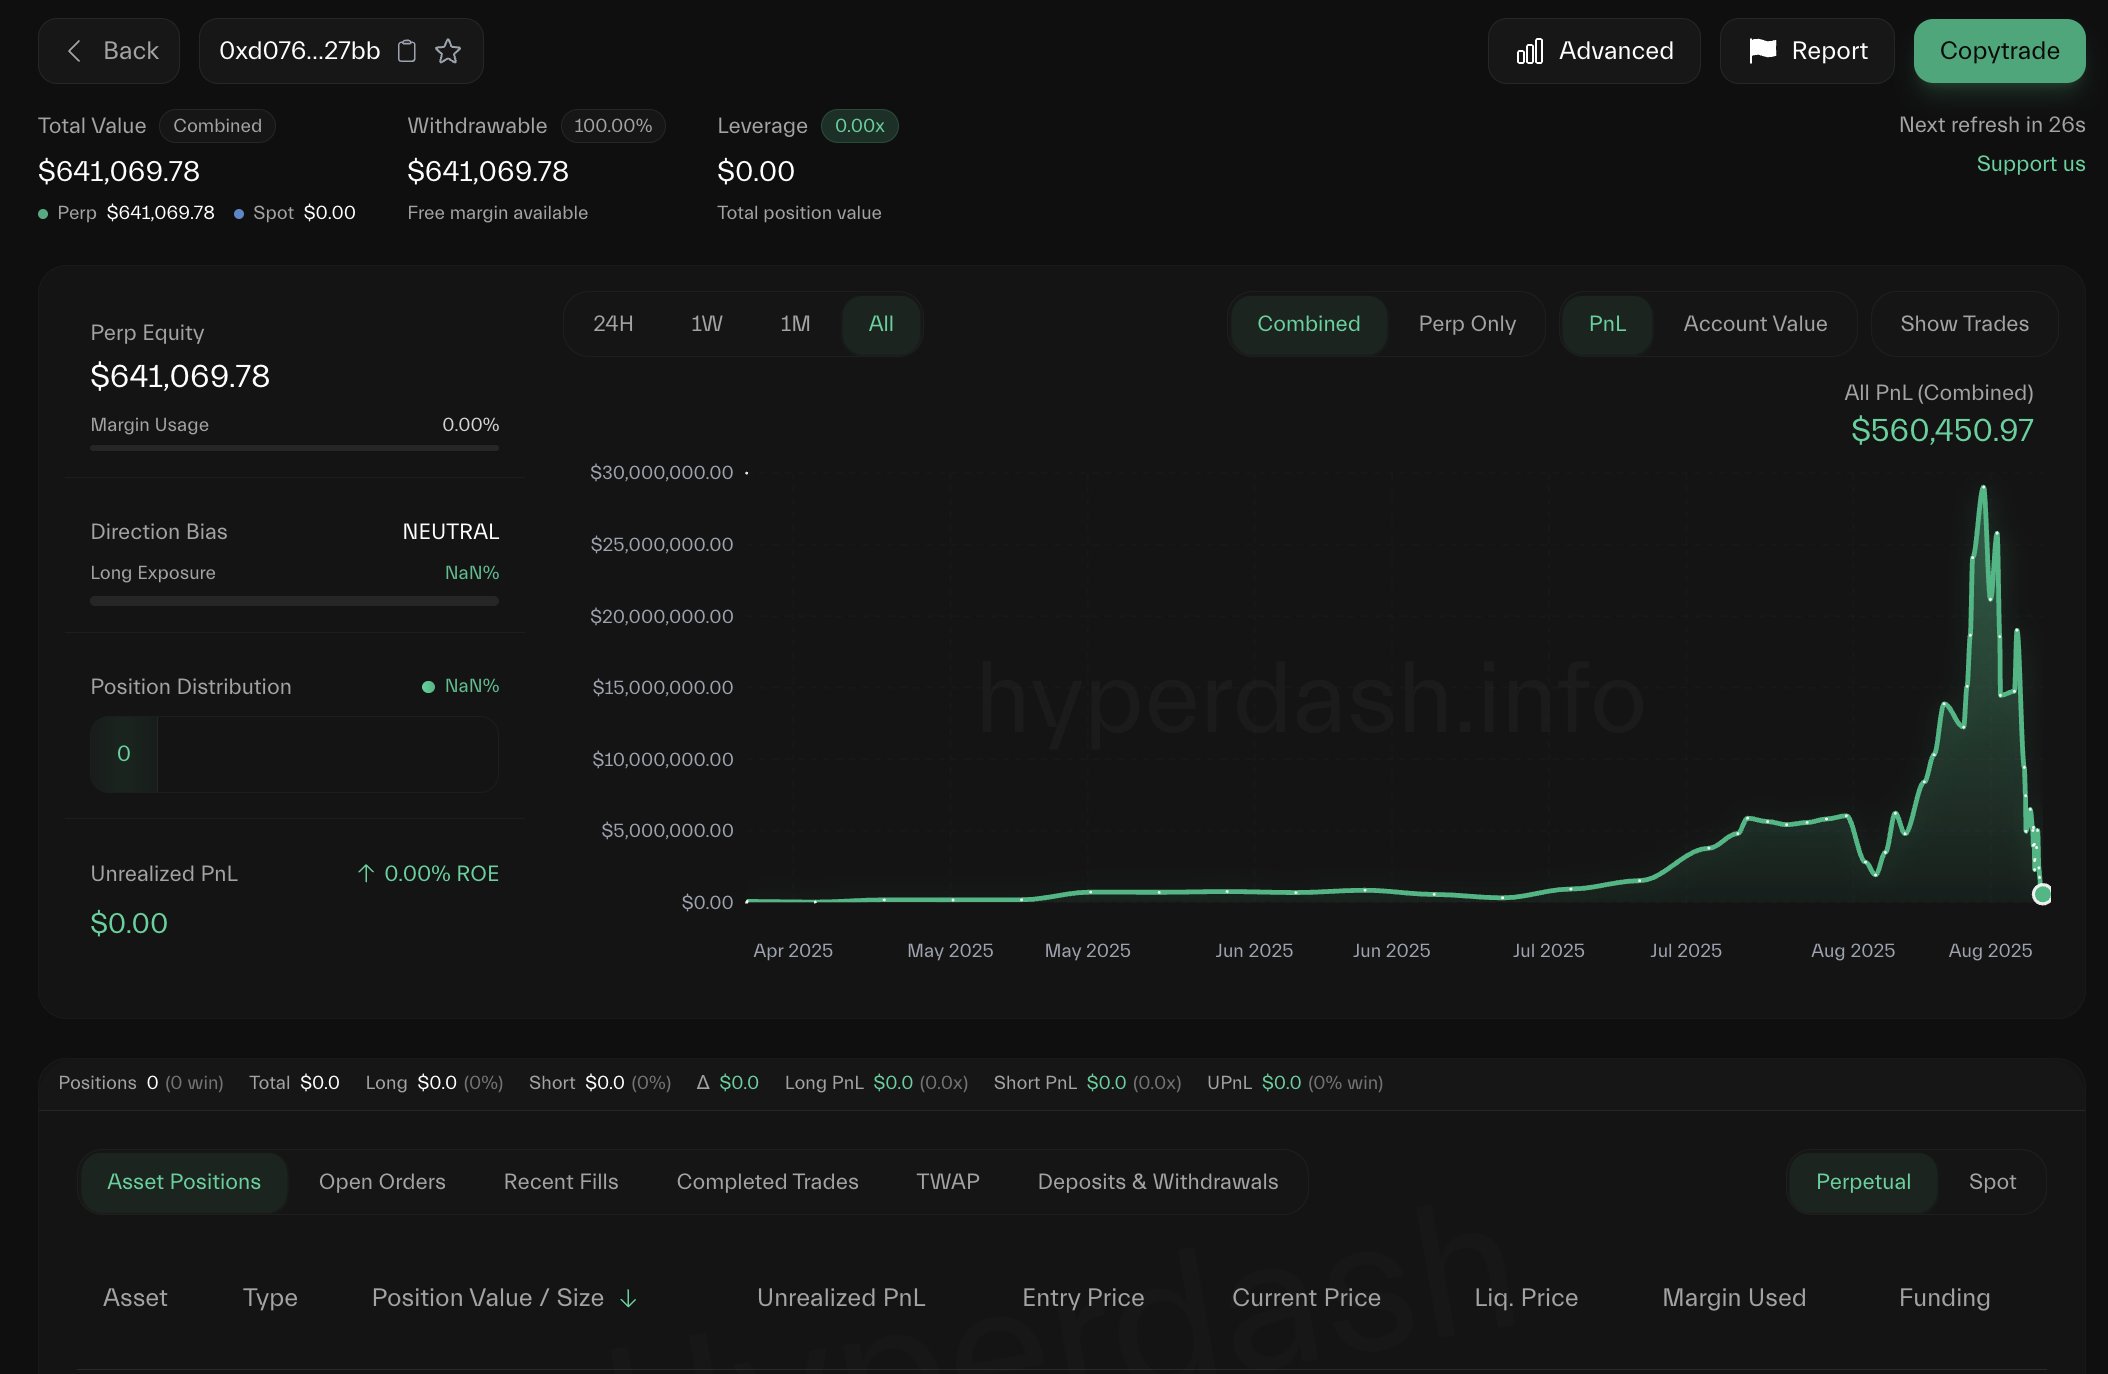Click 'Positions 0 (0 win)' summary stat

coord(141,1083)
